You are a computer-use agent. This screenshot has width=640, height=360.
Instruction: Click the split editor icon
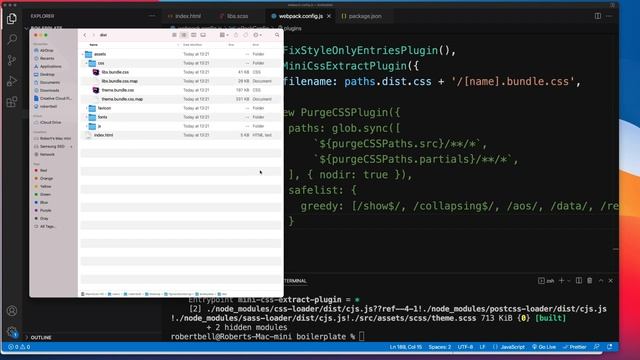598,16
